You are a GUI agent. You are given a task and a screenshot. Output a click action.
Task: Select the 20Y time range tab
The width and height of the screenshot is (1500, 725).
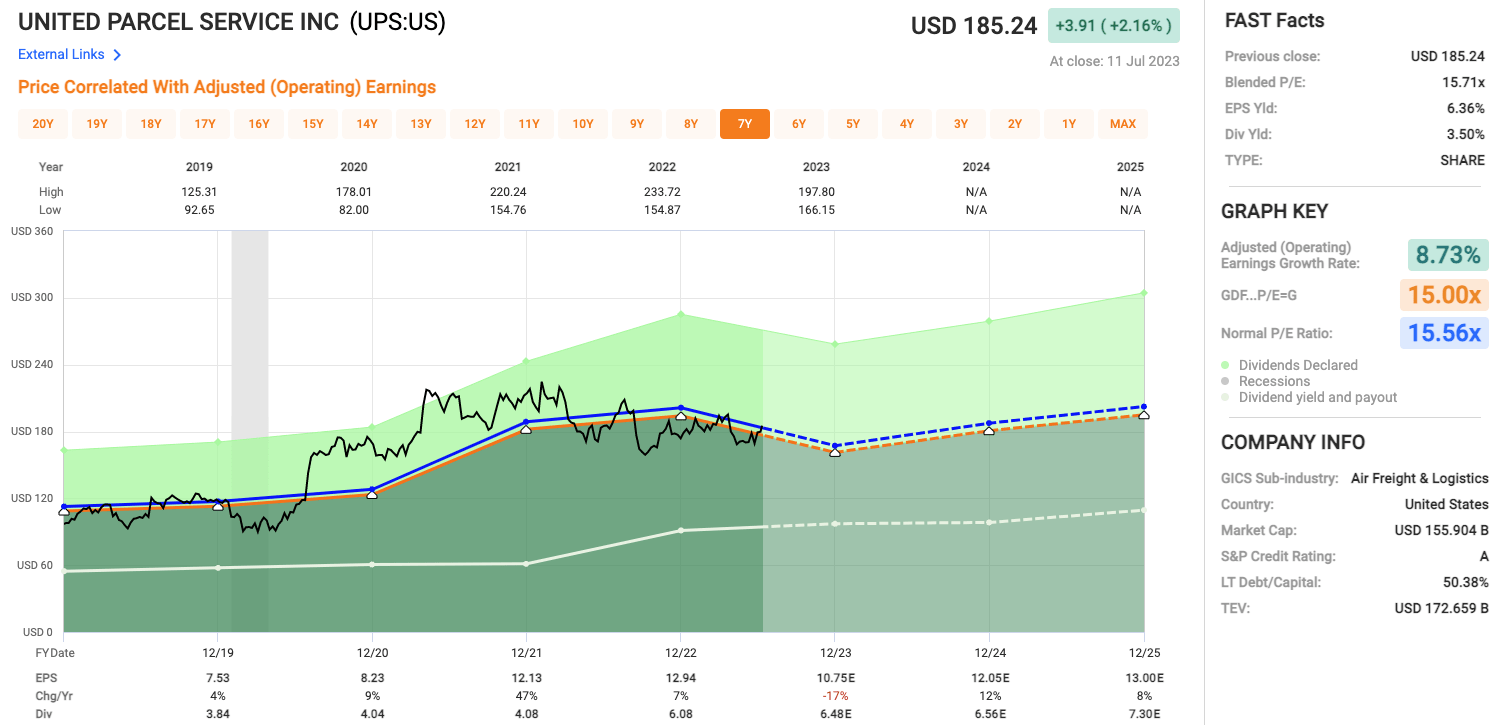coord(43,124)
